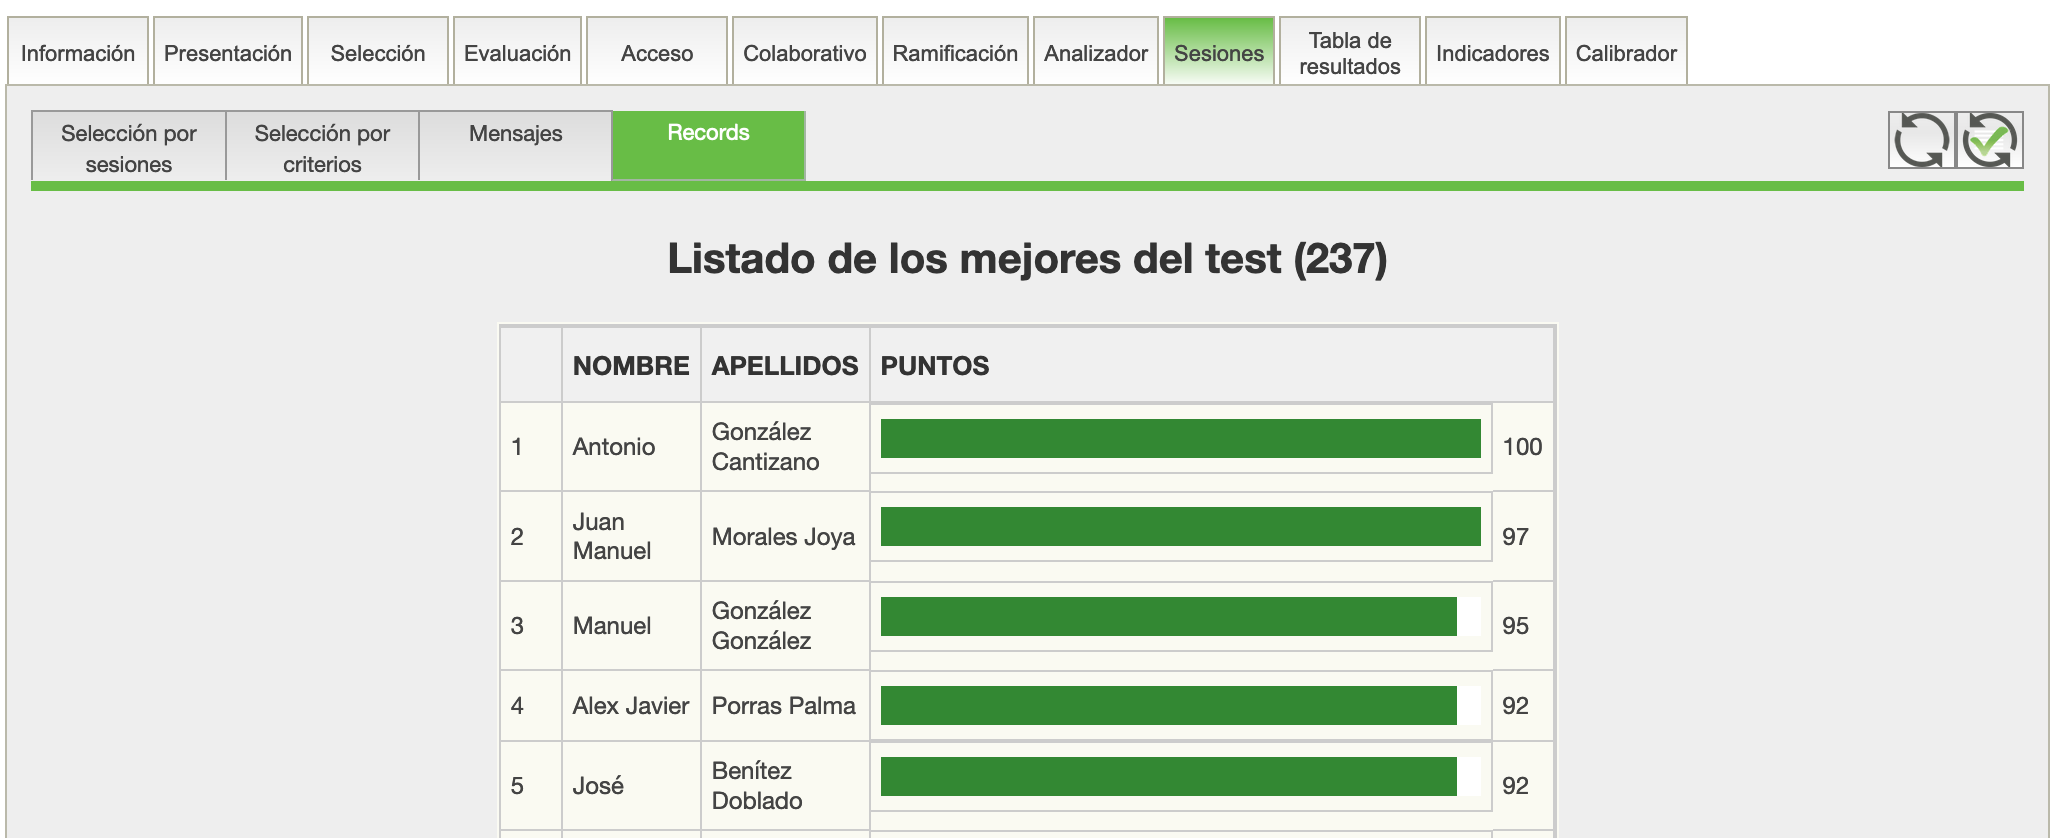Go to the Selección tab
This screenshot has height=838, width=2066.
click(378, 53)
